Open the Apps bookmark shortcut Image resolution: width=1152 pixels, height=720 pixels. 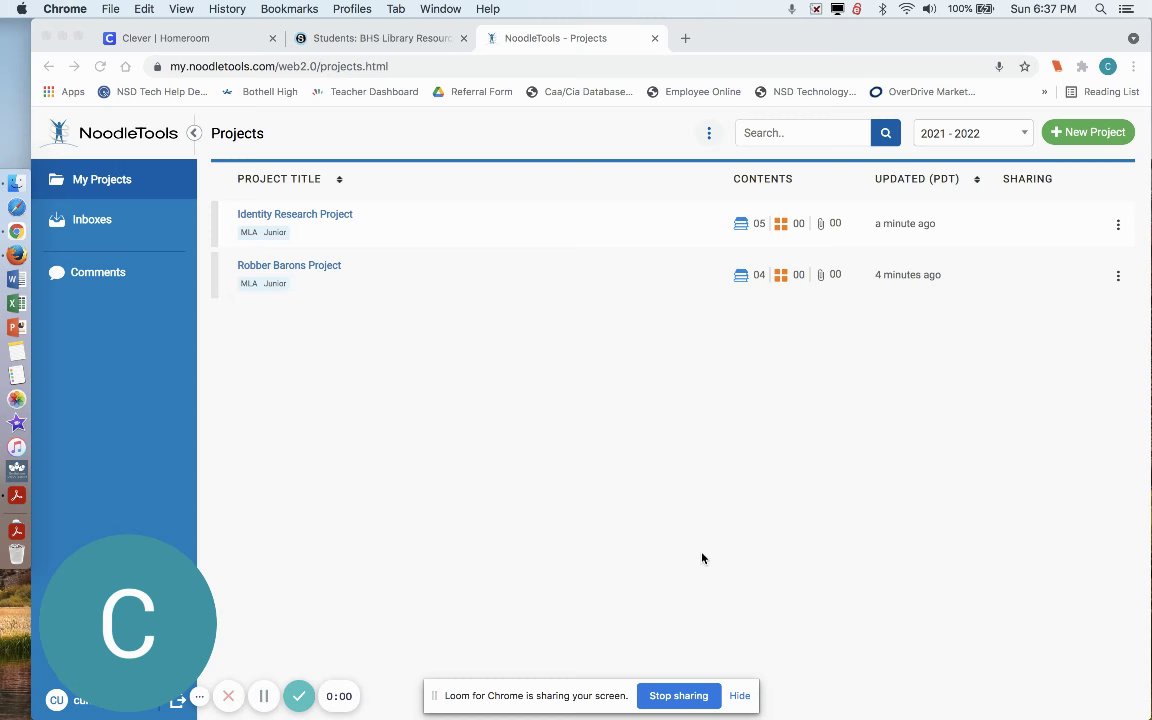coord(64,92)
